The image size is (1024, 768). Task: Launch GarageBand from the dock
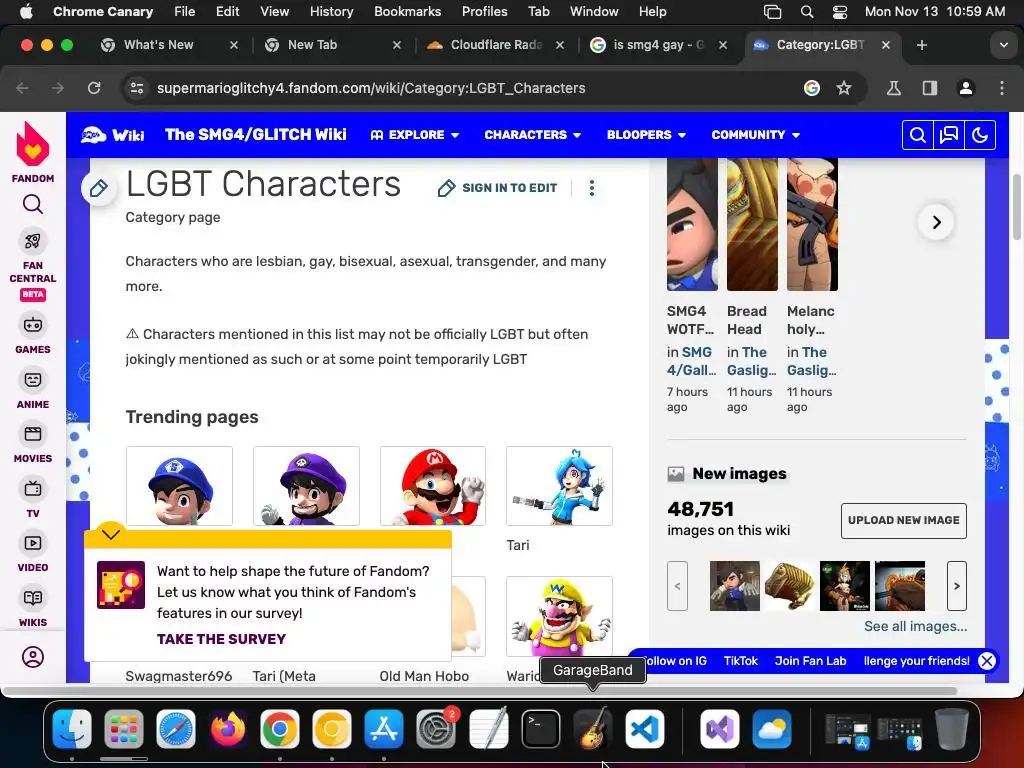click(x=592, y=729)
